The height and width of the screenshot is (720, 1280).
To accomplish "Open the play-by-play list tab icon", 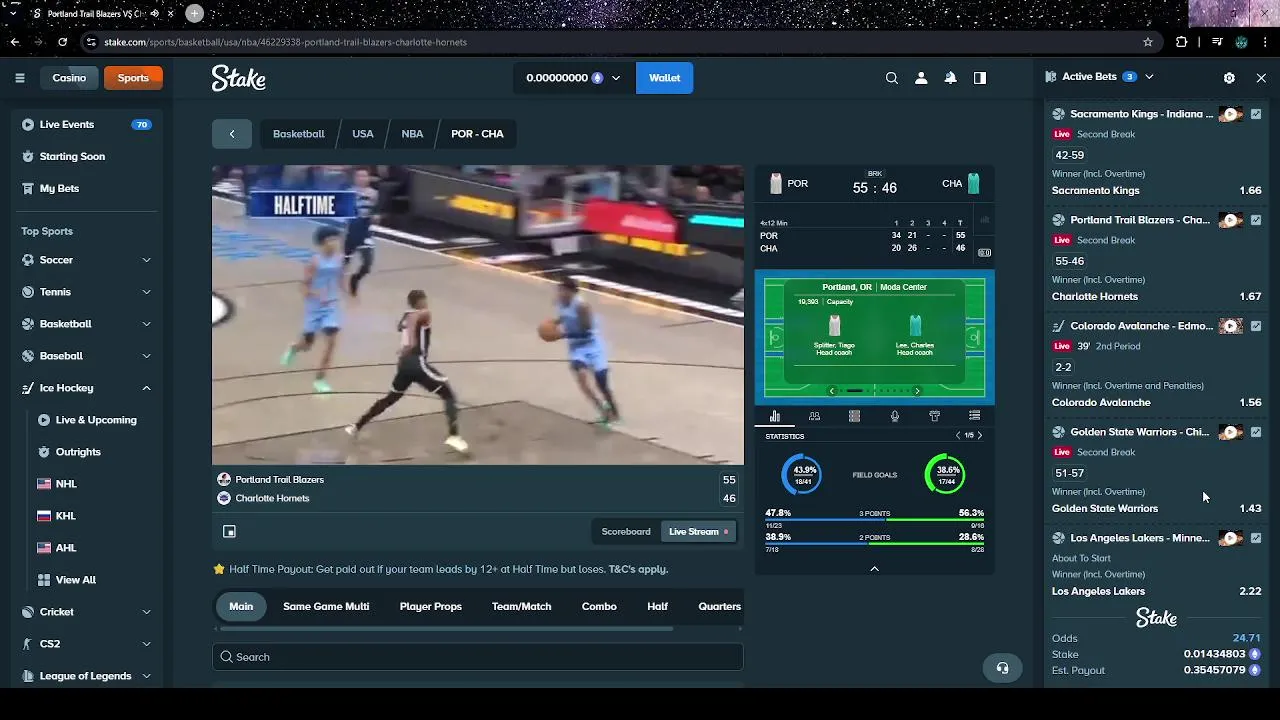I will point(974,416).
